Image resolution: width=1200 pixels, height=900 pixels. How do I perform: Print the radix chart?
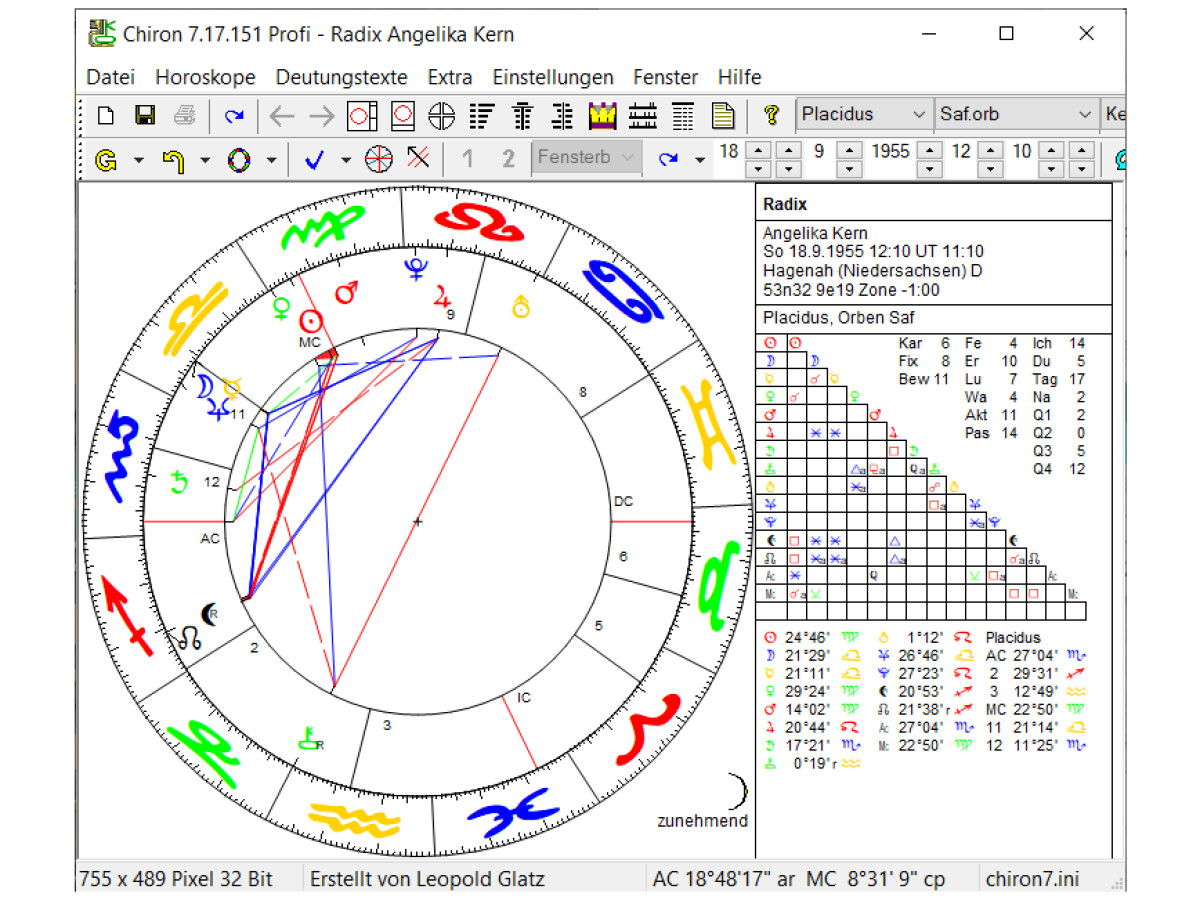(185, 115)
